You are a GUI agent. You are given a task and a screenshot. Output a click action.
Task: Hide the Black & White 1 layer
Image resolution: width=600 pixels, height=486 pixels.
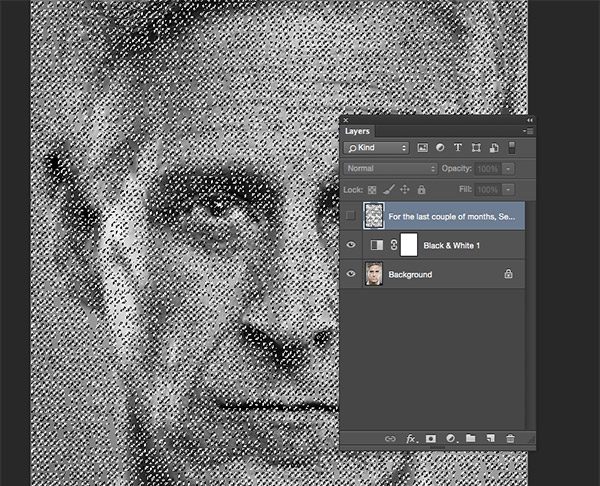point(349,245)
